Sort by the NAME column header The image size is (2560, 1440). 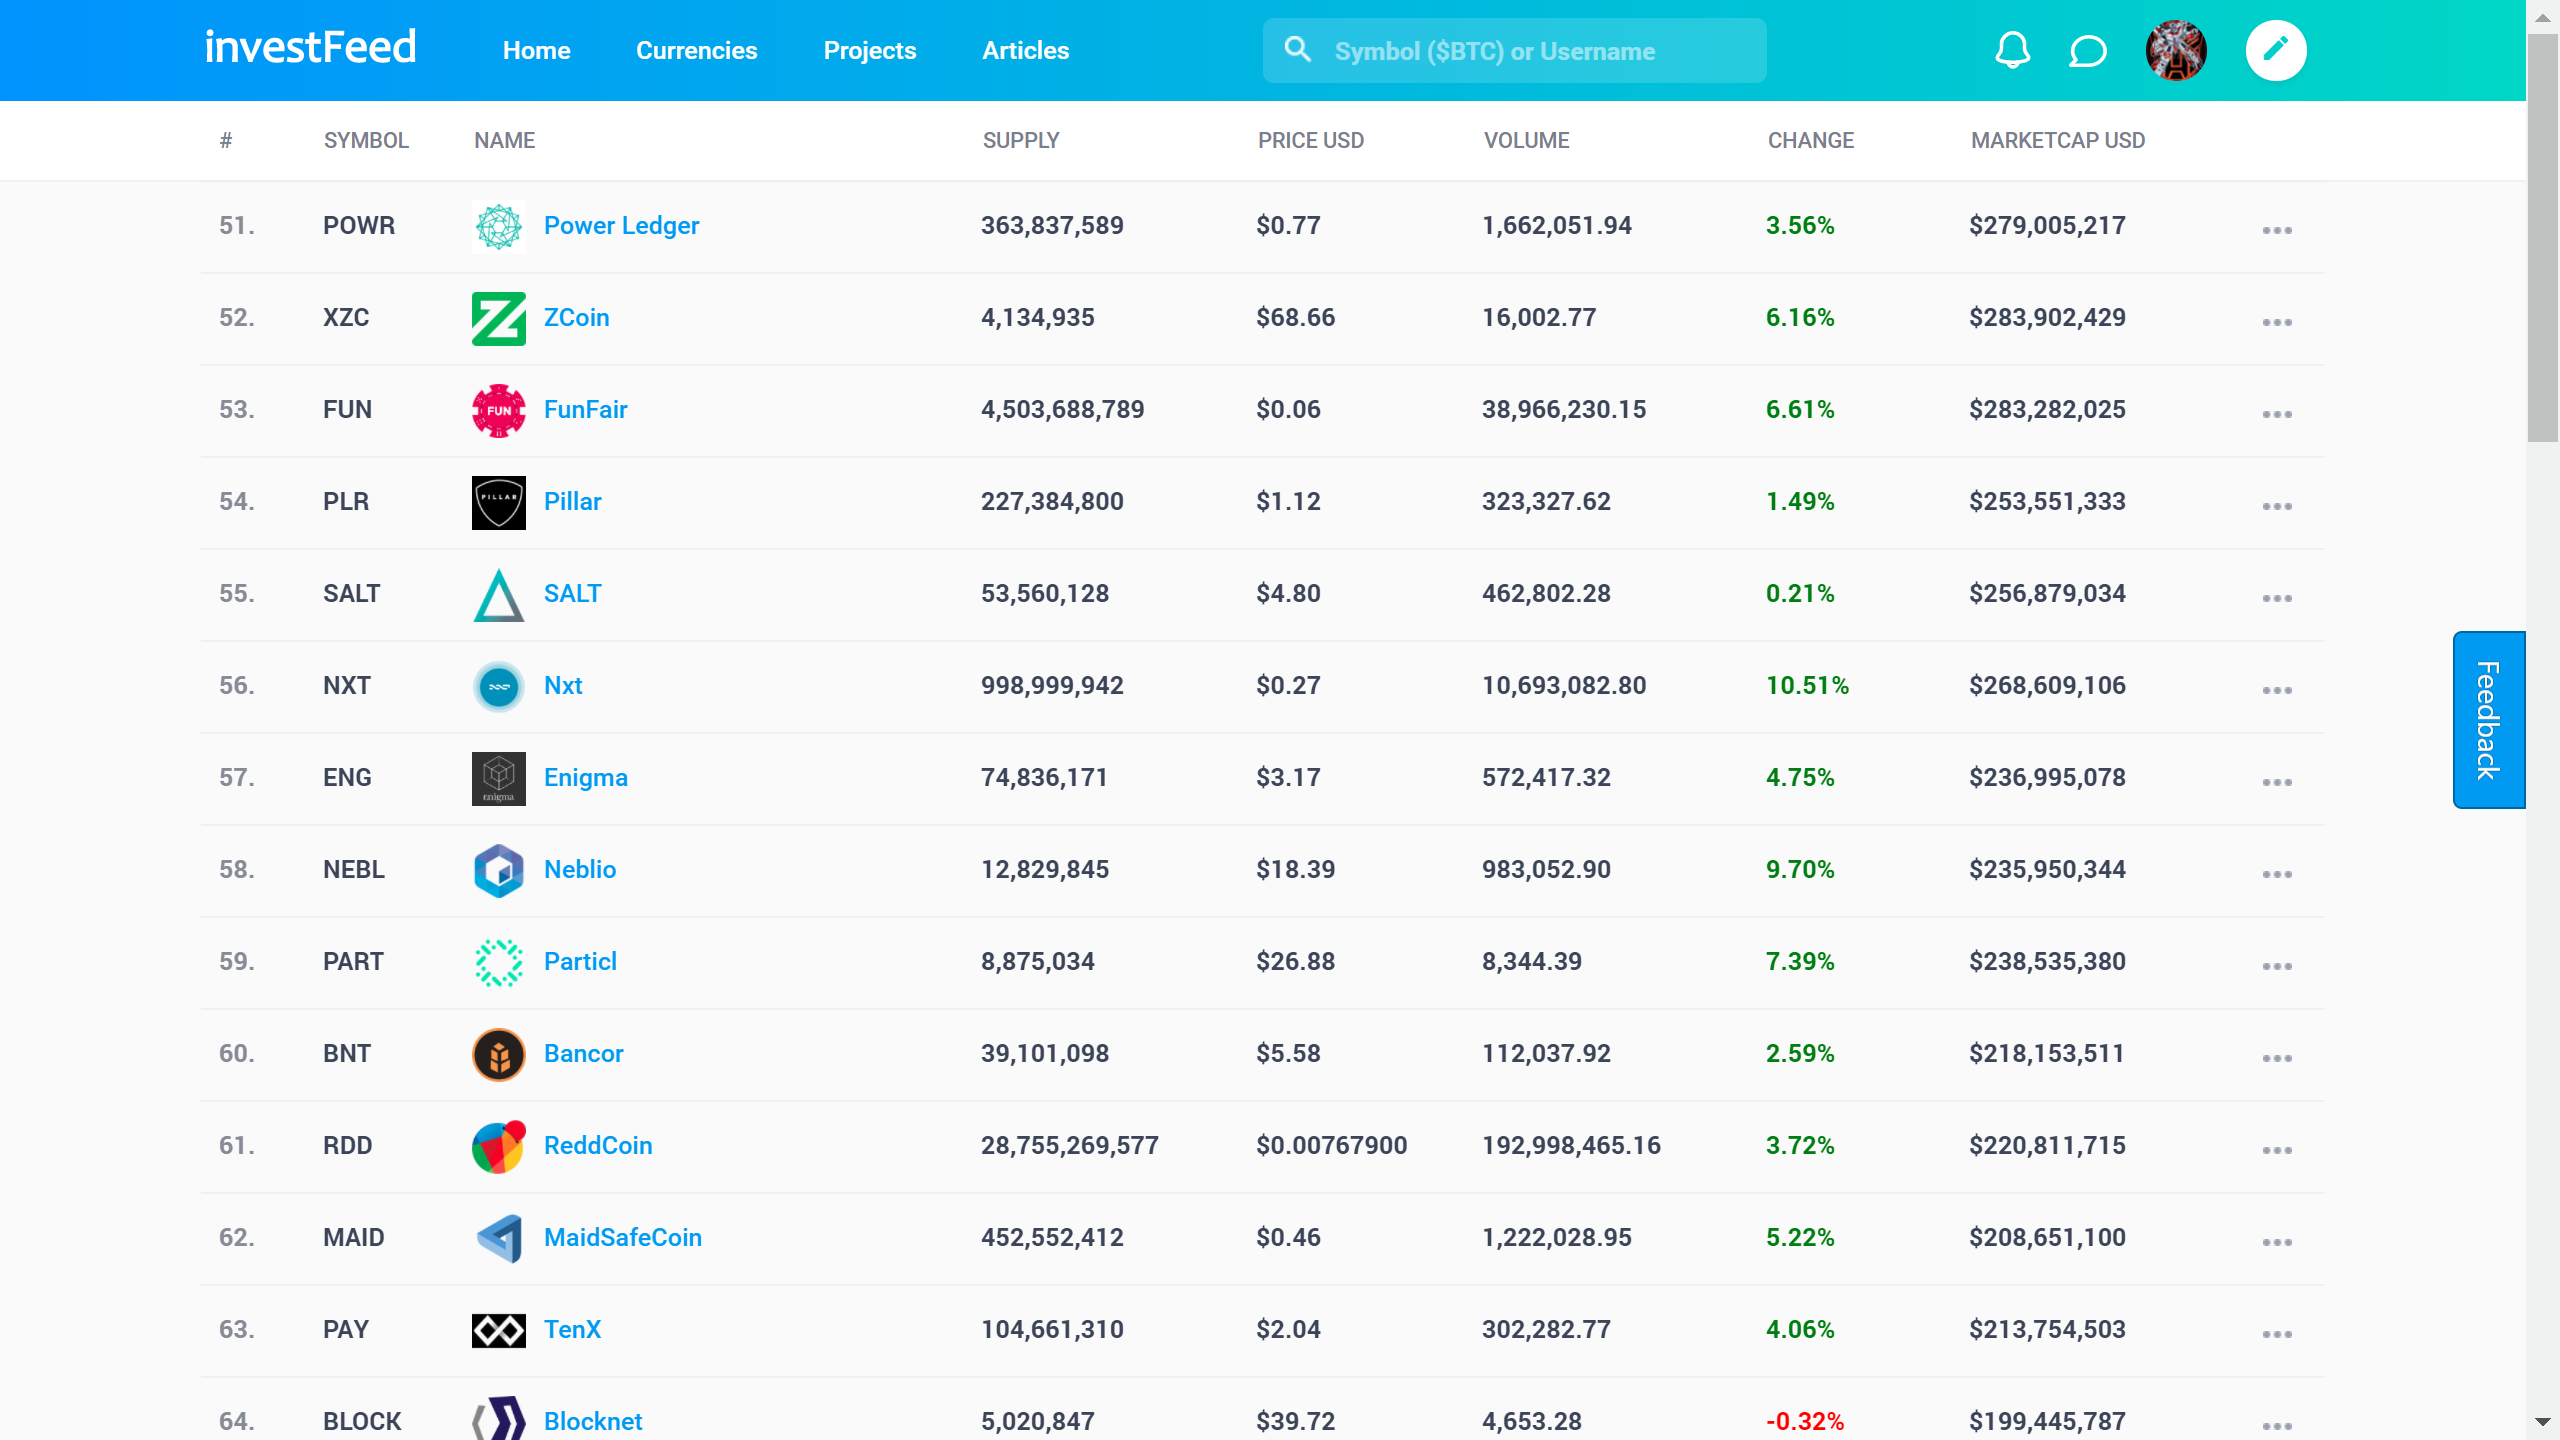click(x=504, y=141)
